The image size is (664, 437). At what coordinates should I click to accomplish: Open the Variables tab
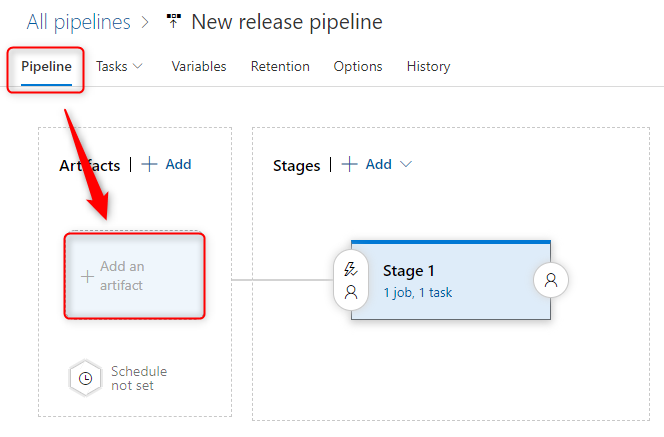click(x=199, y=66)
